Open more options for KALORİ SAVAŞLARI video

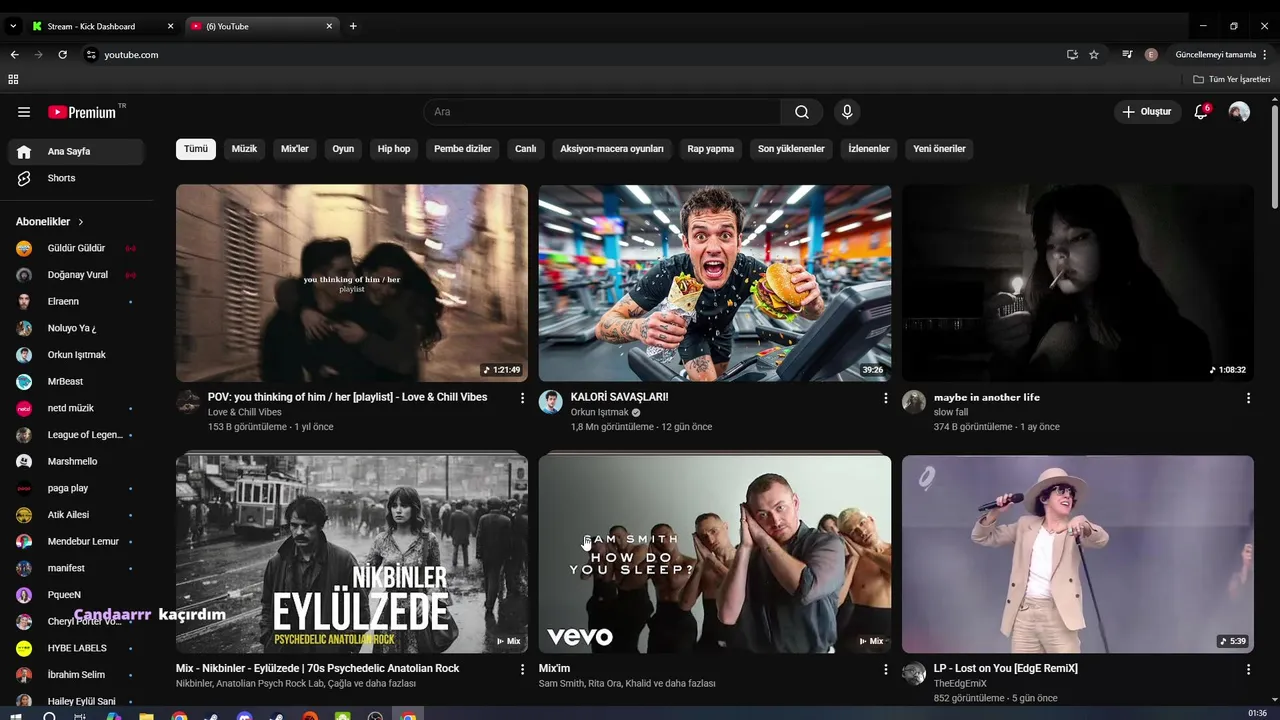coord(885,398)
